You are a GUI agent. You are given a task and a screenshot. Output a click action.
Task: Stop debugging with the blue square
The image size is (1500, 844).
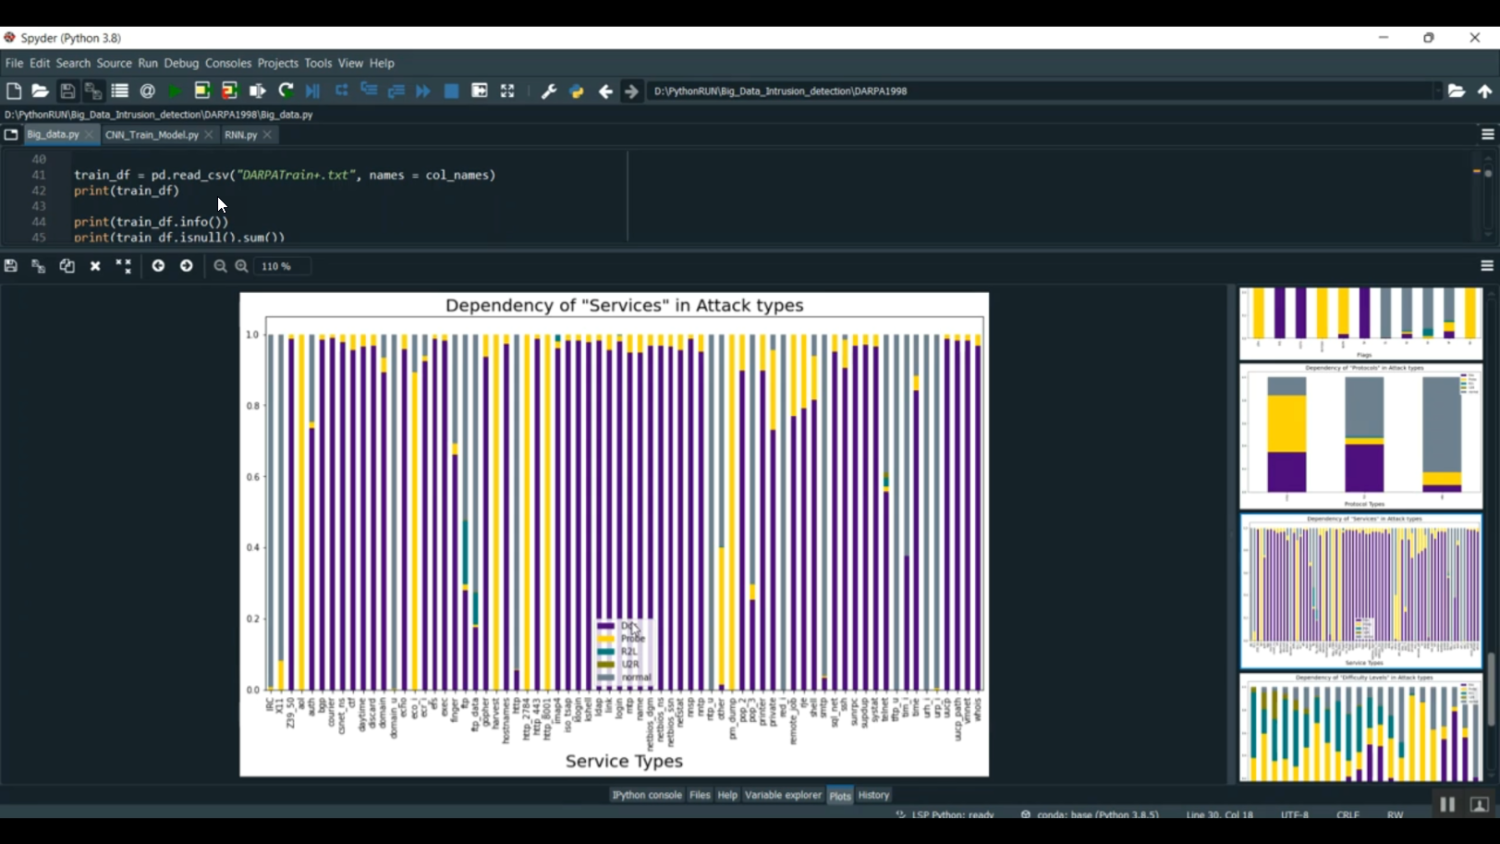(451, 91)
